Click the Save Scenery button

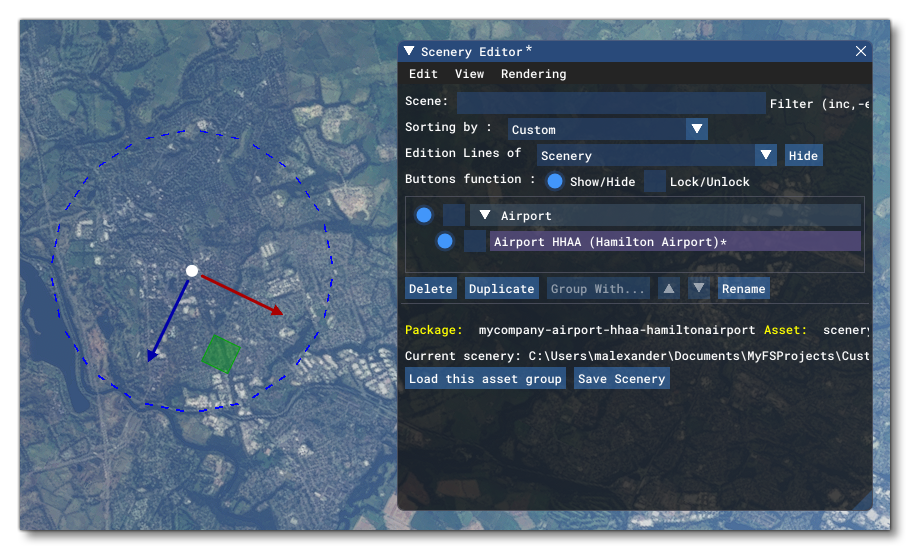[621, 379]
